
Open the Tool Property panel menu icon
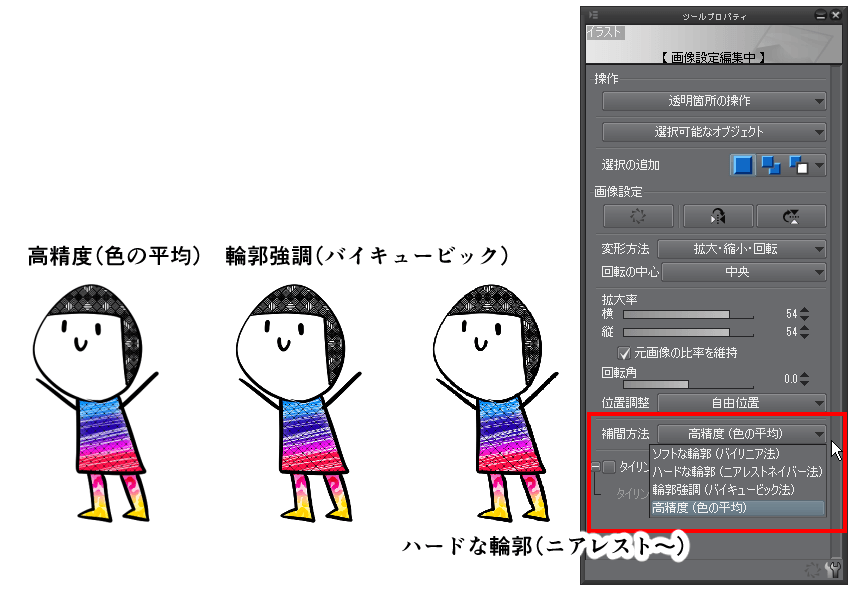(x=593, y=15)
